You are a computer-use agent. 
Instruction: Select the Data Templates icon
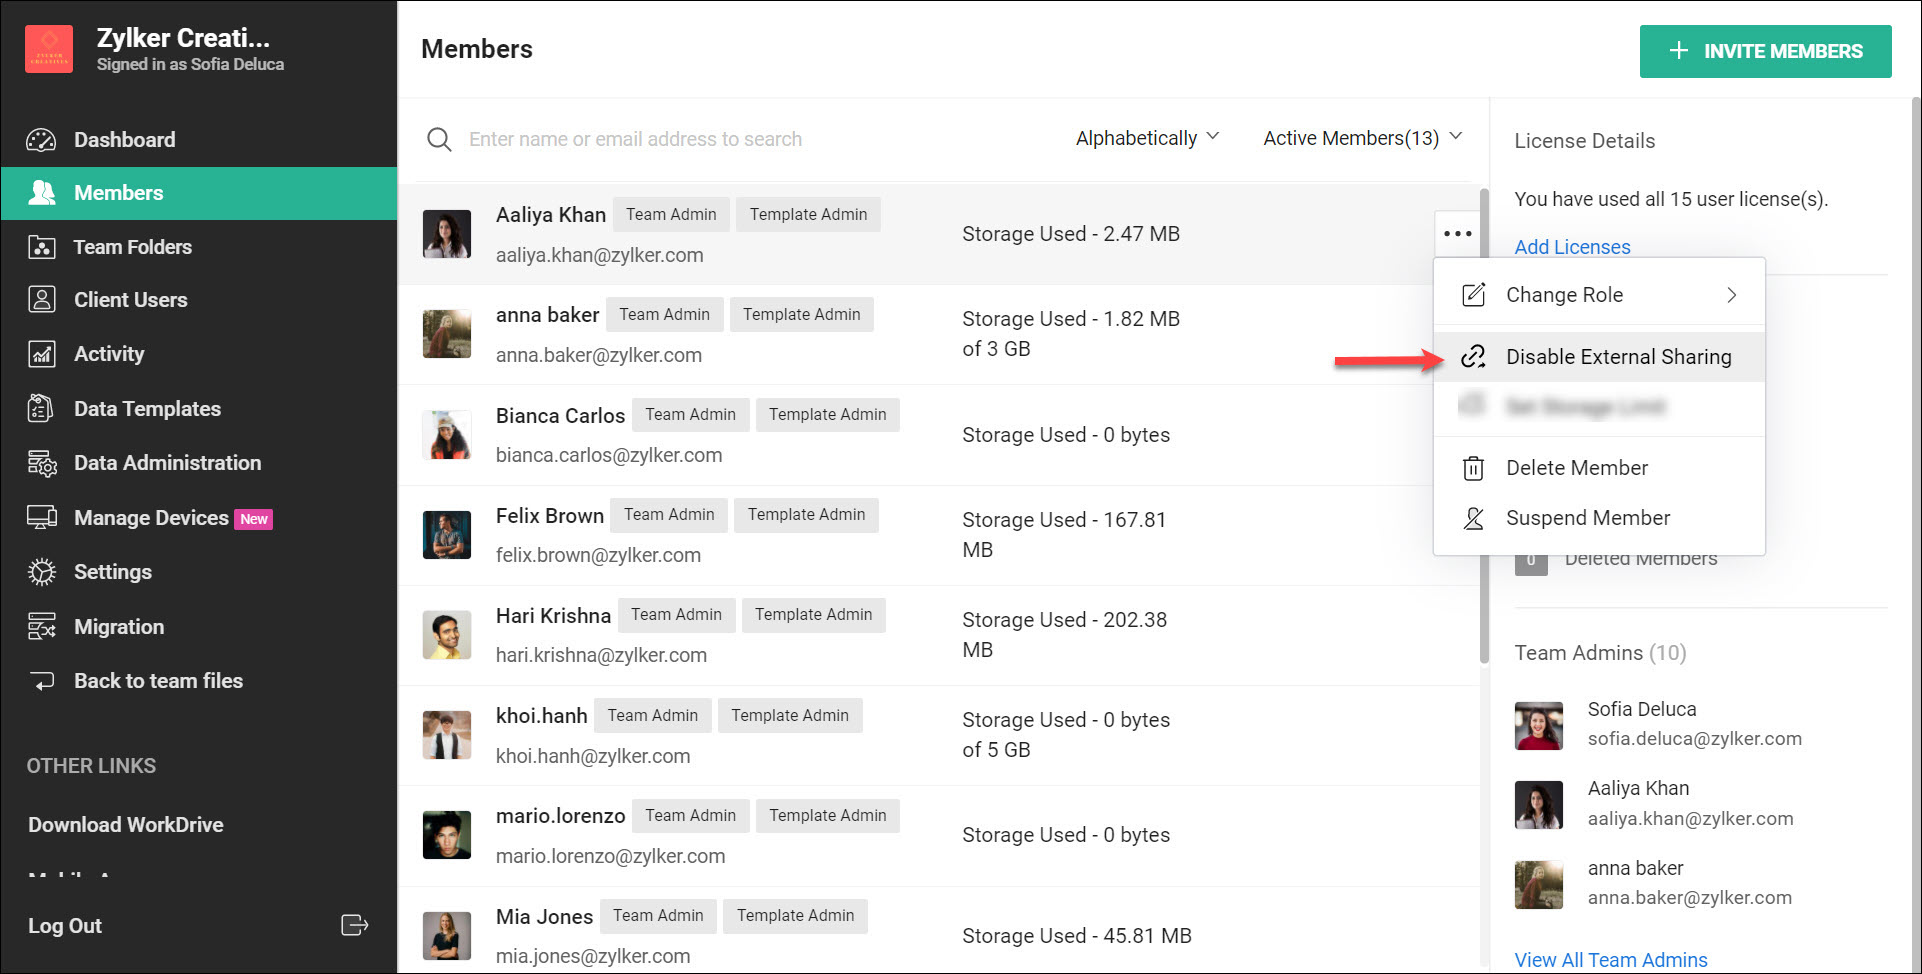click(x=41, y=408)
